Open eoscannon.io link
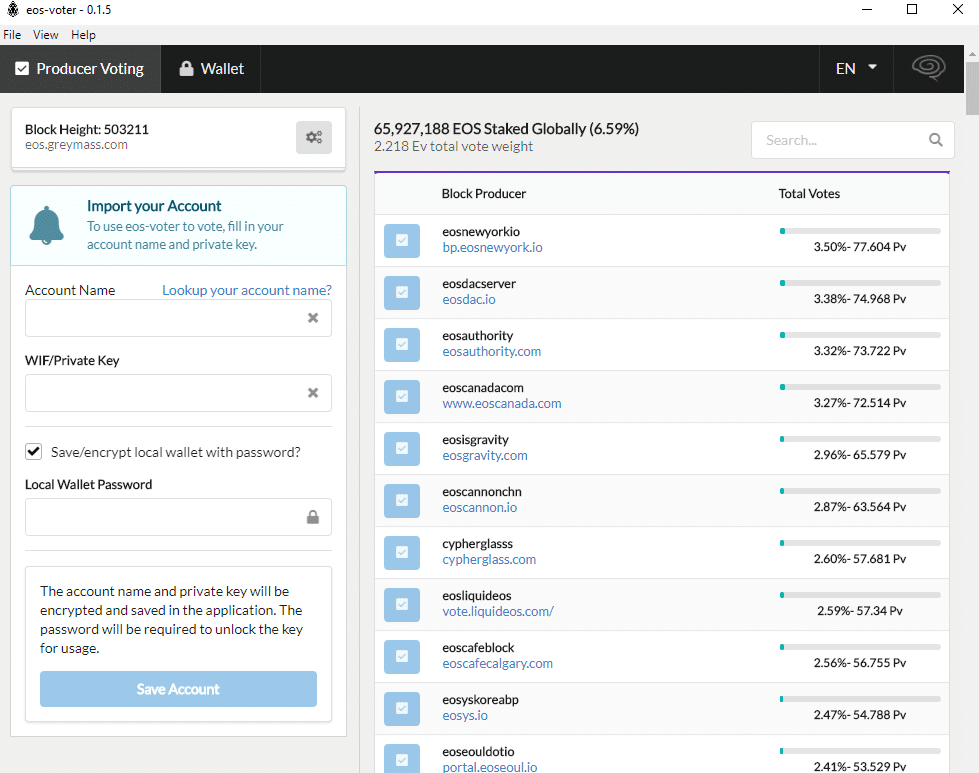This screenshot has width=979, height=773. click(x=480, y=508)
